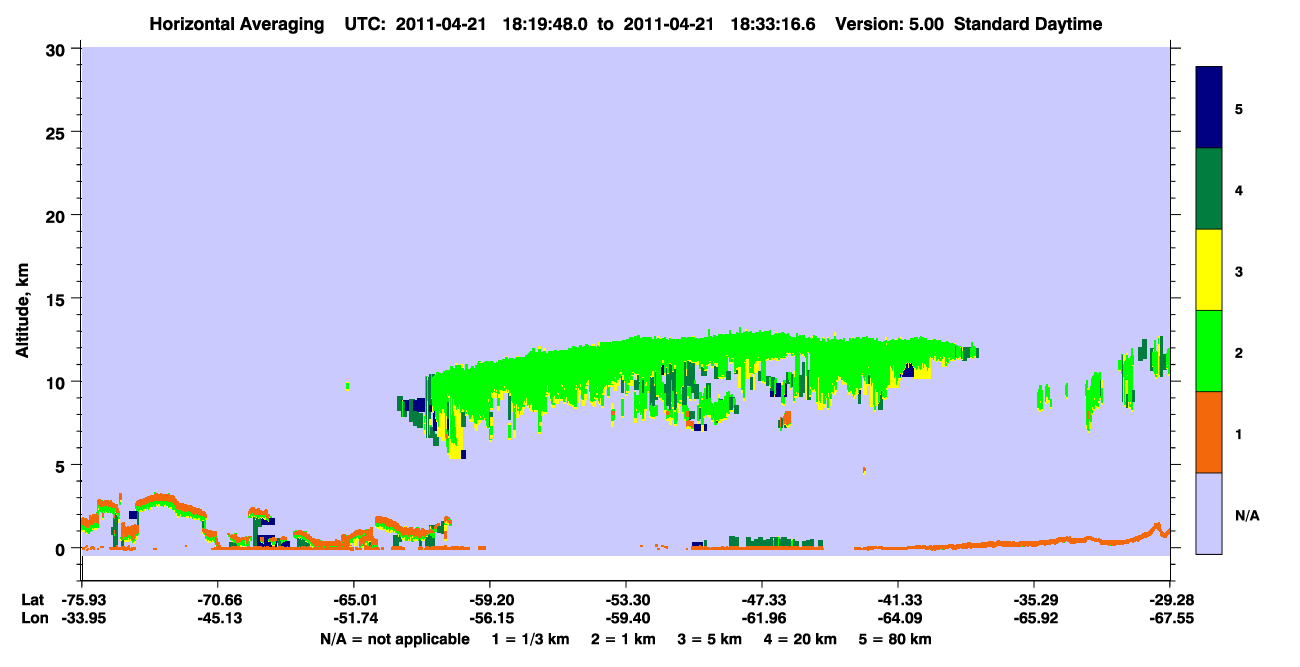Click the 'Lat' row label
1300x667 pixels.
32,600
